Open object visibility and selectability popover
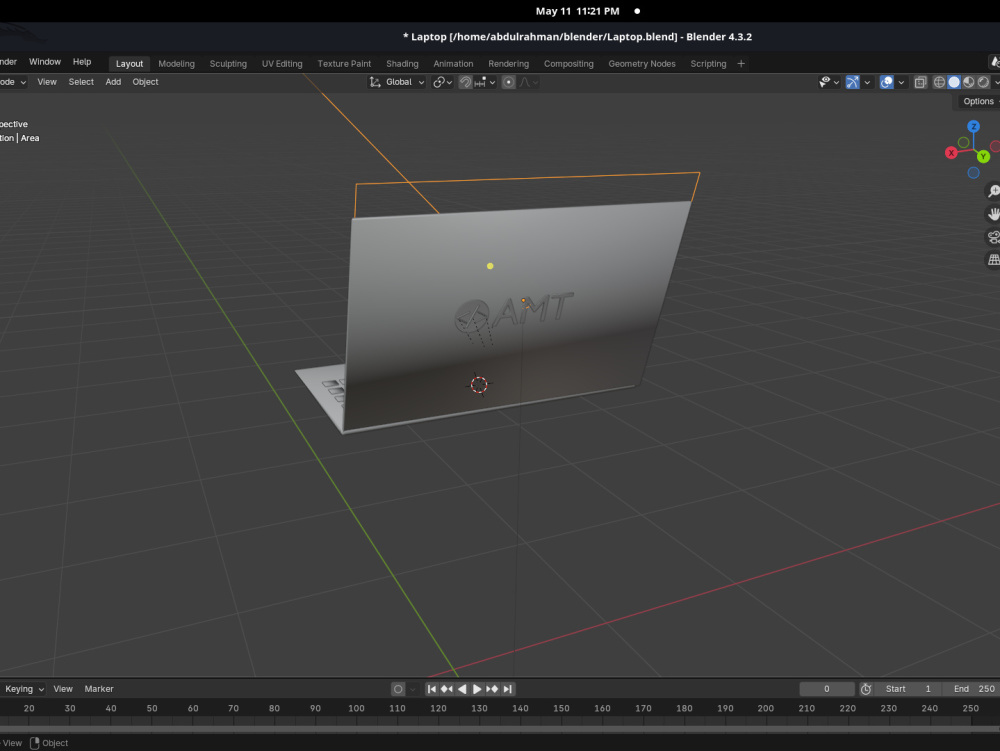The image size is (1000, 751). pyautogui.click(x=829, y=82)
